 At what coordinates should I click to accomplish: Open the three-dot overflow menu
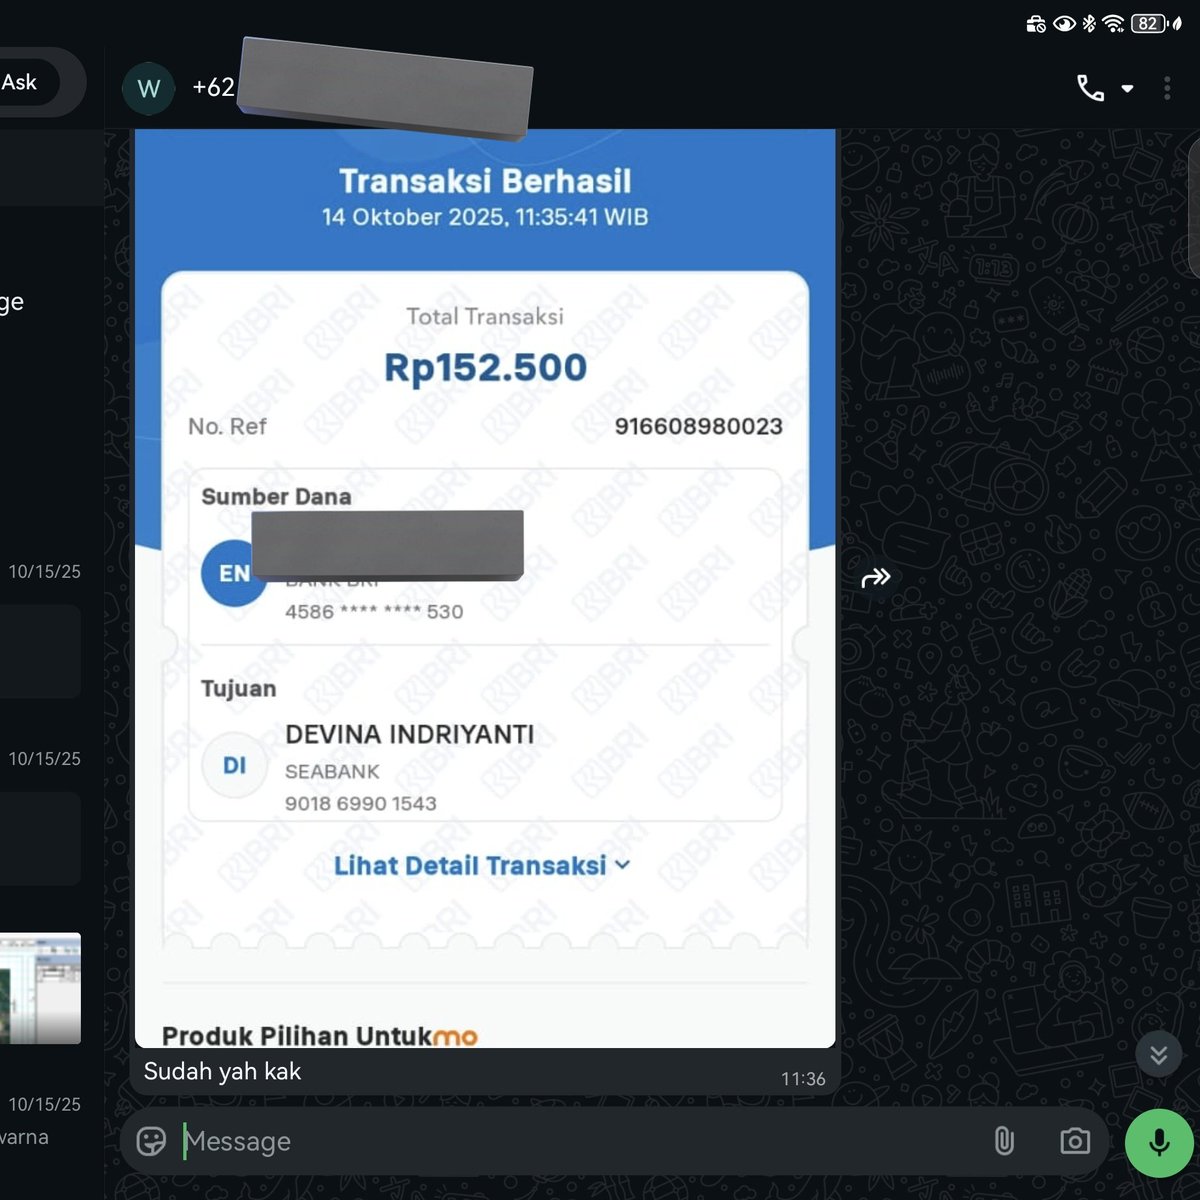[x=1167, y=88]
